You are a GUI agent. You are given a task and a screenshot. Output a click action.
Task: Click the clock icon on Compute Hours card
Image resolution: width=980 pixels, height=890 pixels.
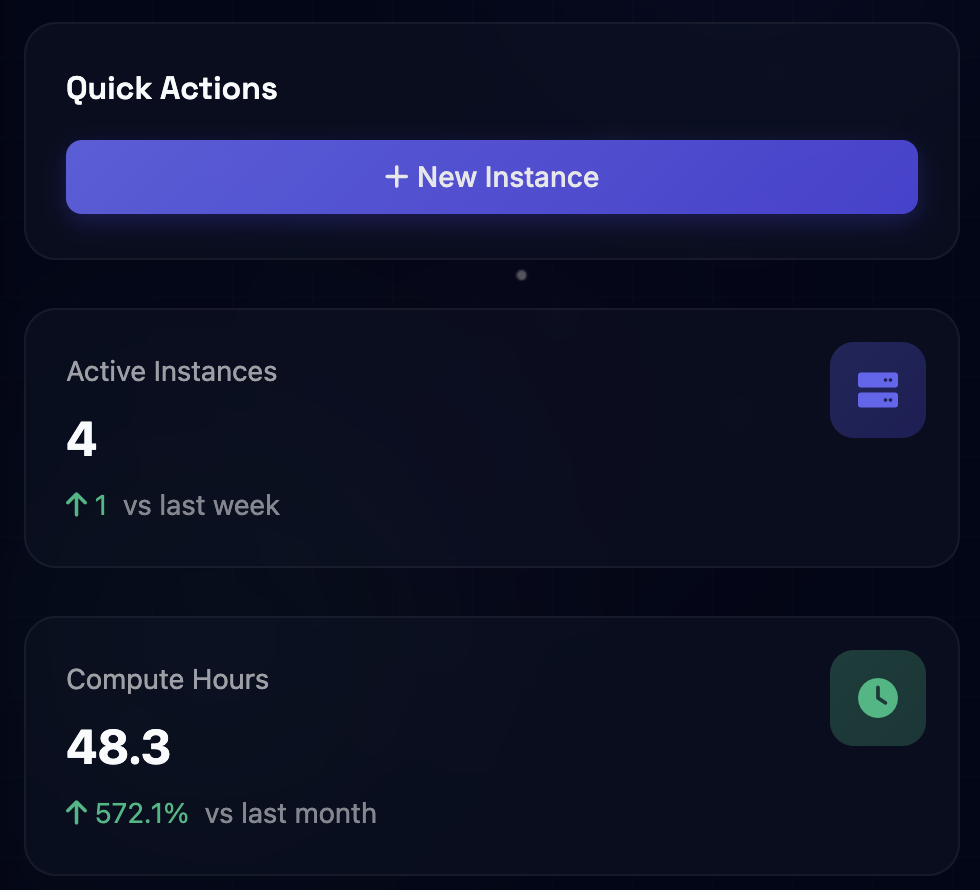pyautogui.click(x=877, y=698)
